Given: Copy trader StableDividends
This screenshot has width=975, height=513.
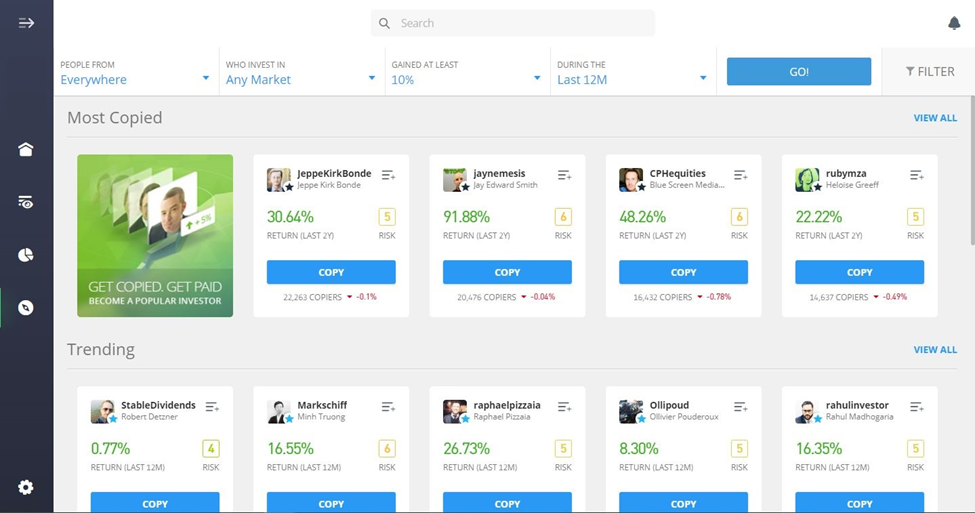Looking at the screenshot, I should (x=155, y=502).
